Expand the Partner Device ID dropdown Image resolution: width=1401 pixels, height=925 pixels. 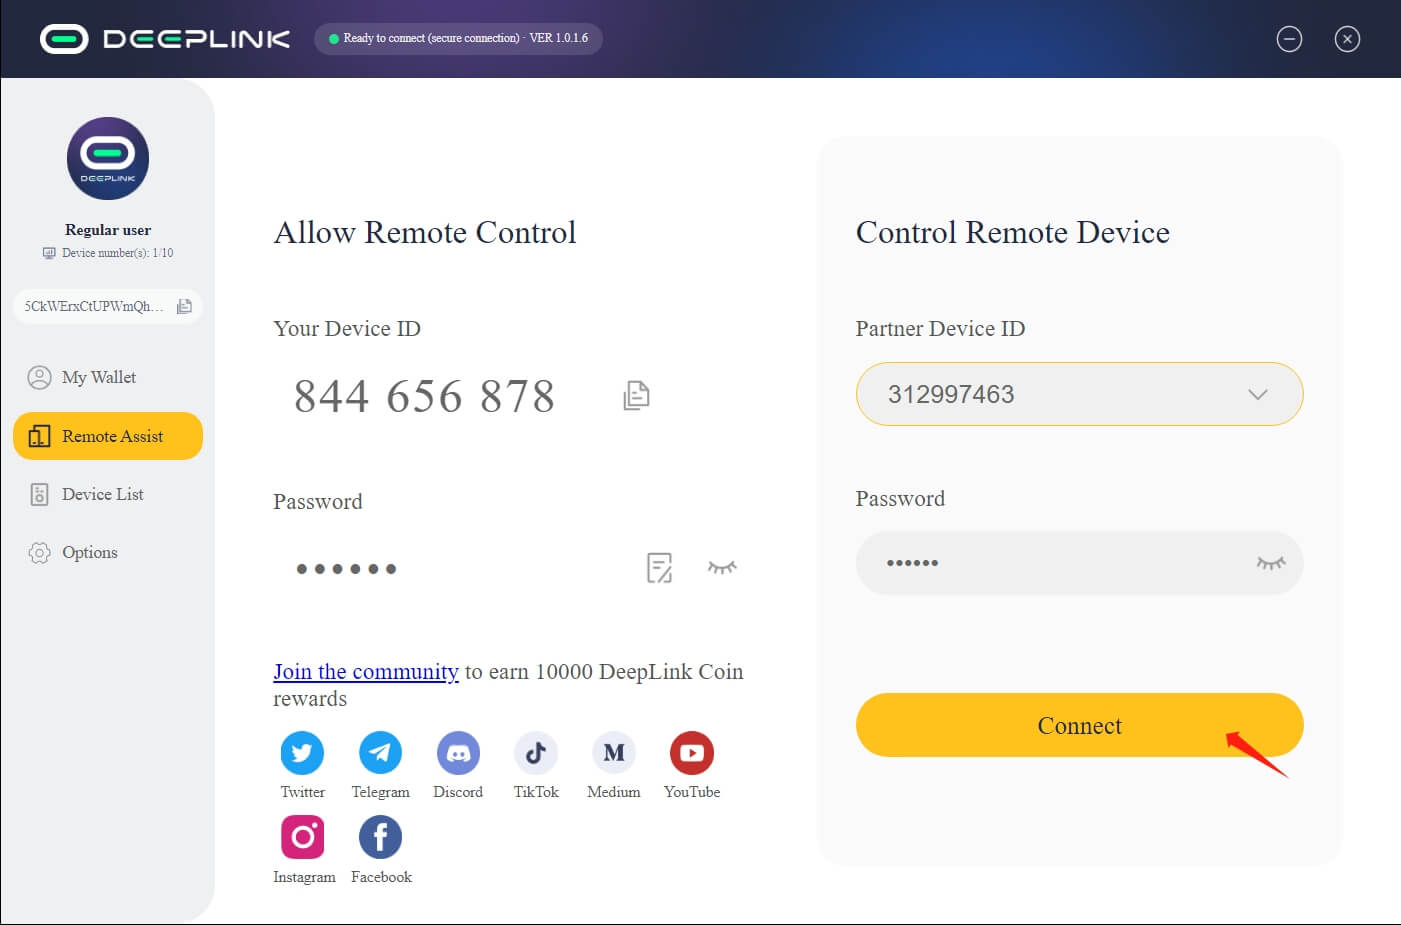pyautogui.click(x=1258, y=394)
